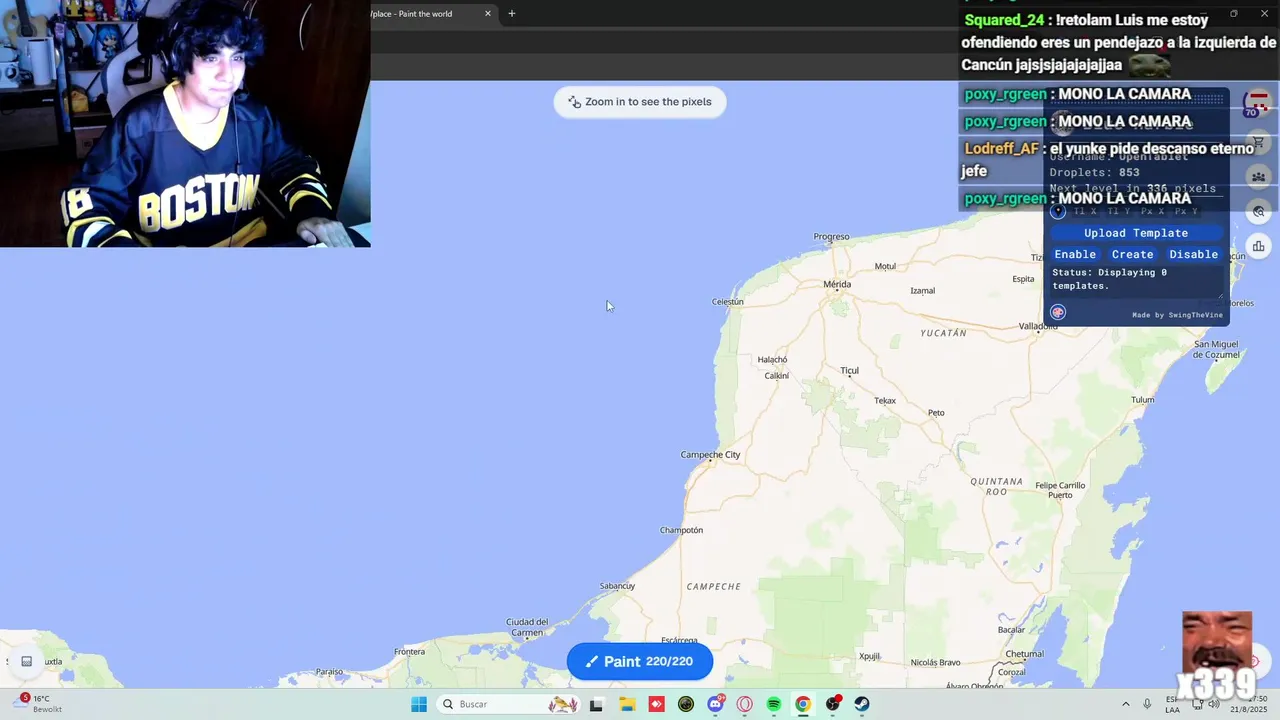Viewport: 1280px width, 720px height.
Task: Click the Chetumal label on the map
Action: [x=1025, y=654]
